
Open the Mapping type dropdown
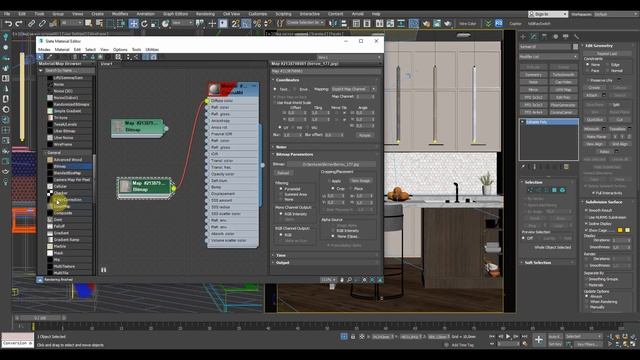tap(353, 89)
